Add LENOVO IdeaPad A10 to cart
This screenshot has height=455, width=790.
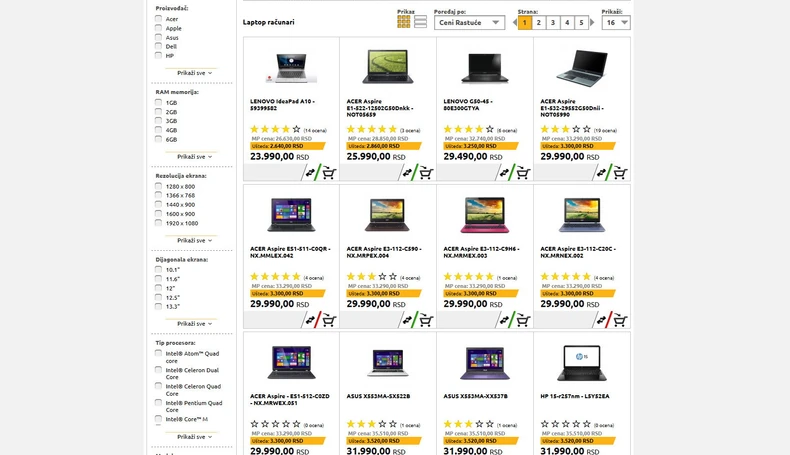[x=329, y=173]
